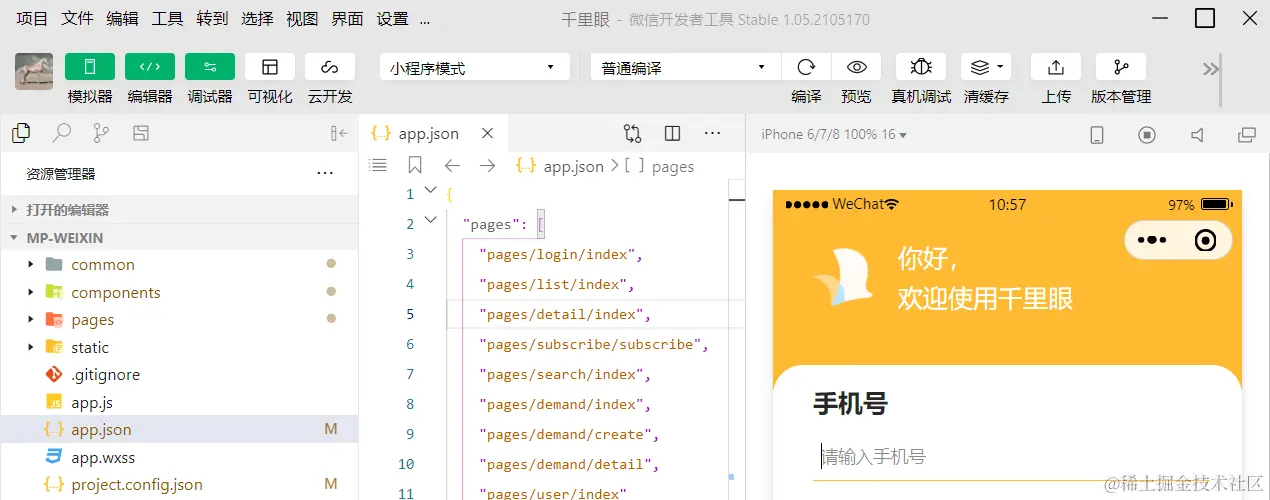Open the 设置 menu

392,19
